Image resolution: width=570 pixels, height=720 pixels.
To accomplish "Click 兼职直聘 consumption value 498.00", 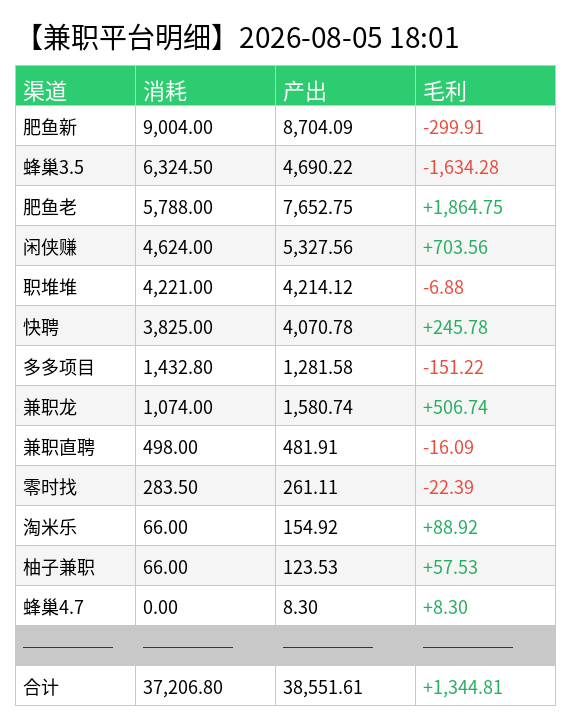I will click(x=170, y=447).
